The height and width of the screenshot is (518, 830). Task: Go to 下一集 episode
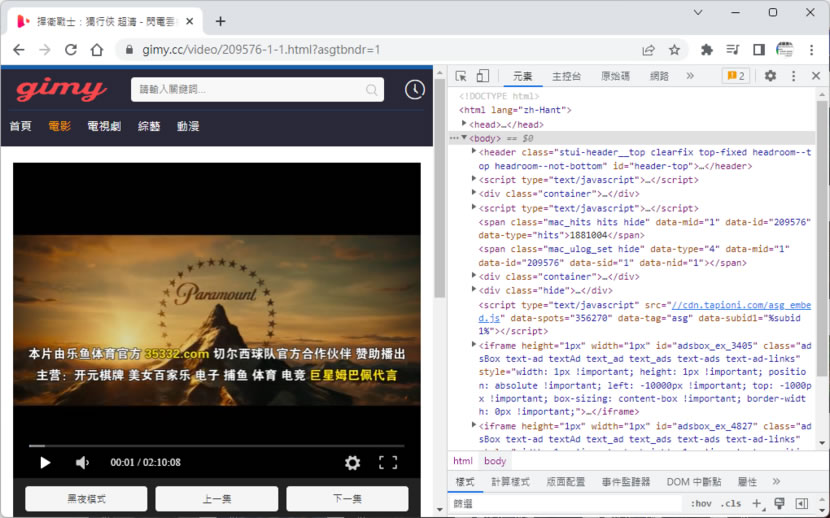347,498
